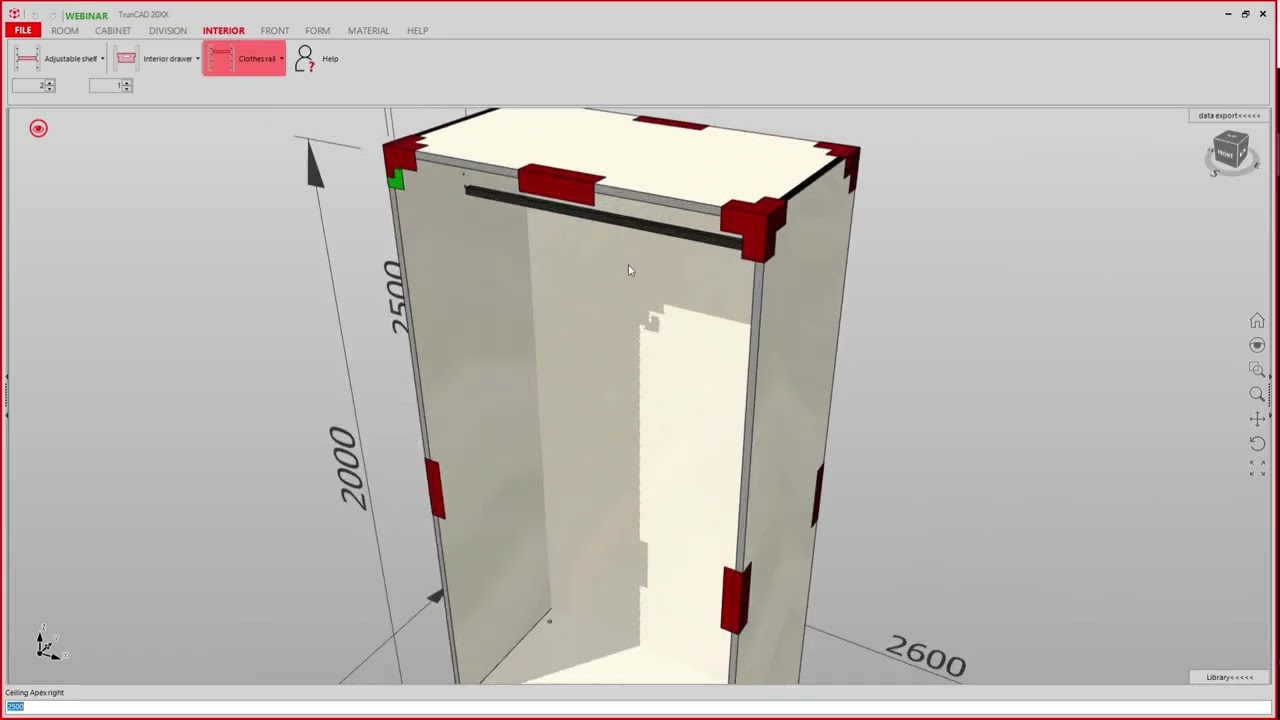
Task: Switch to the ROOM tab
Action: click(65, 31)
